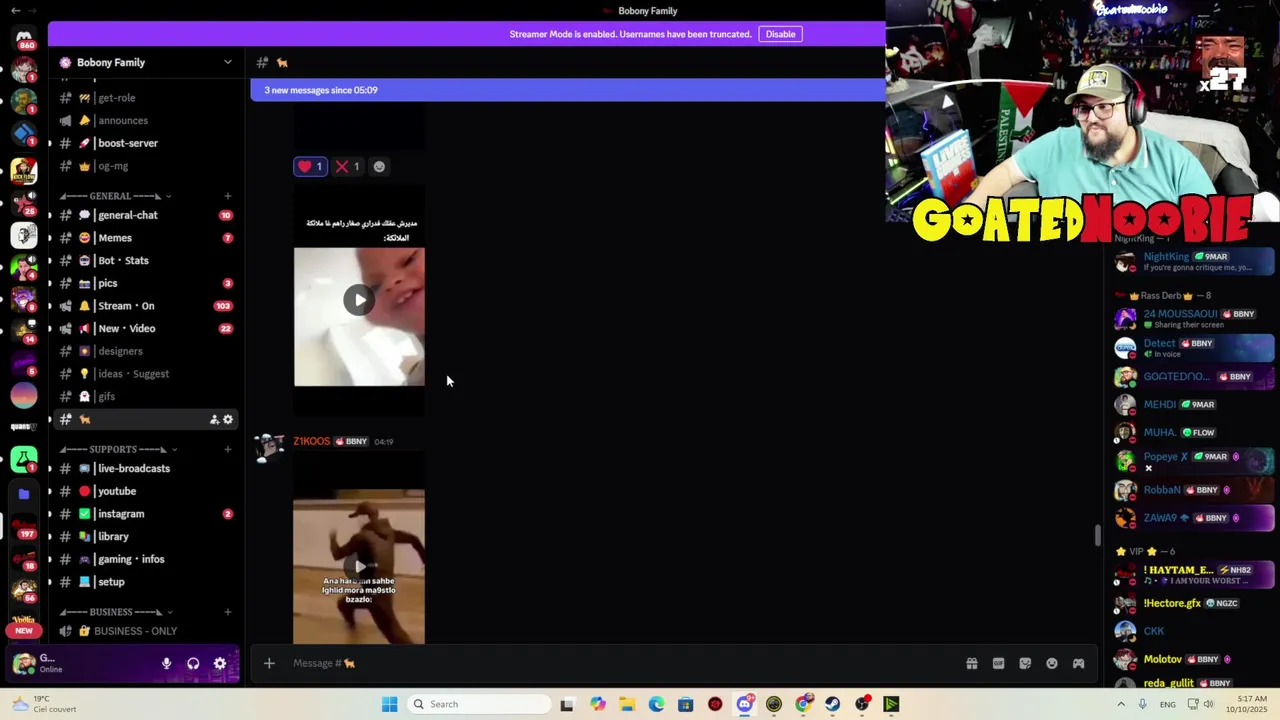
Task: Create channel in SUPPORTS category
Action: [227, 449]
